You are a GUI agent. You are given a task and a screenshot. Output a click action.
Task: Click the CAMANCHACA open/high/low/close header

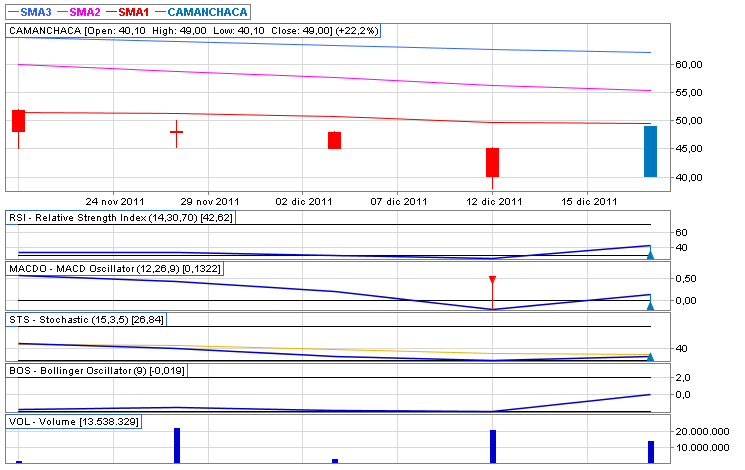click(194, 31)
